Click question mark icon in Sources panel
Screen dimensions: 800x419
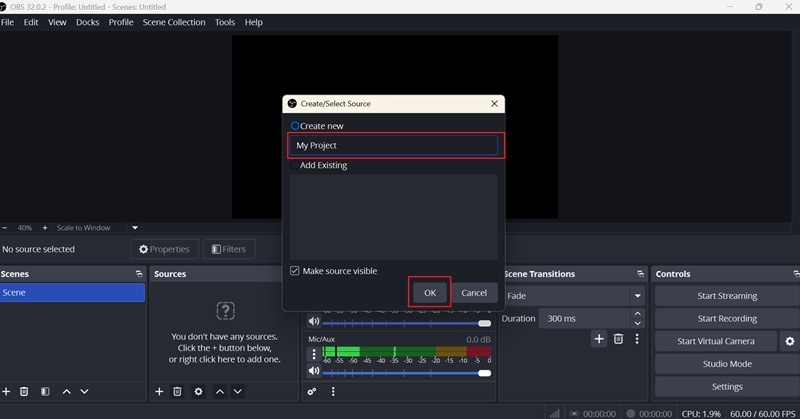[x=226, y=310]
